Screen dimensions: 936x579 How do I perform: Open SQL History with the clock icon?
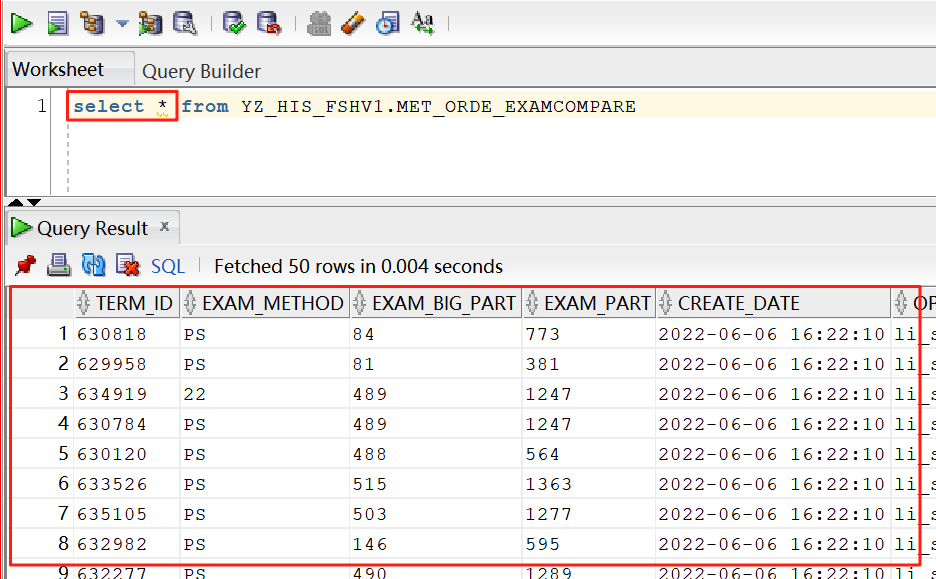387,22
